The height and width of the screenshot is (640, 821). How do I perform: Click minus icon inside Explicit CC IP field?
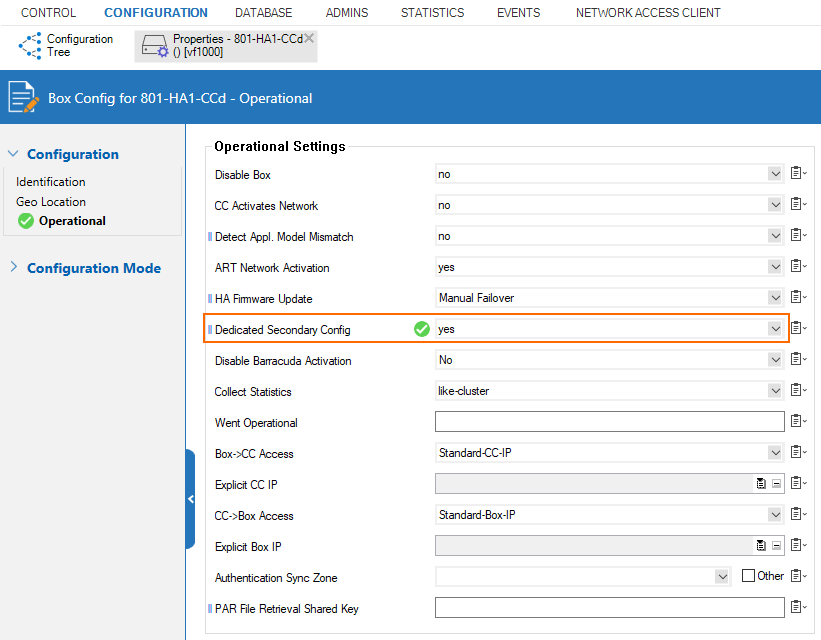coord(776,483)
